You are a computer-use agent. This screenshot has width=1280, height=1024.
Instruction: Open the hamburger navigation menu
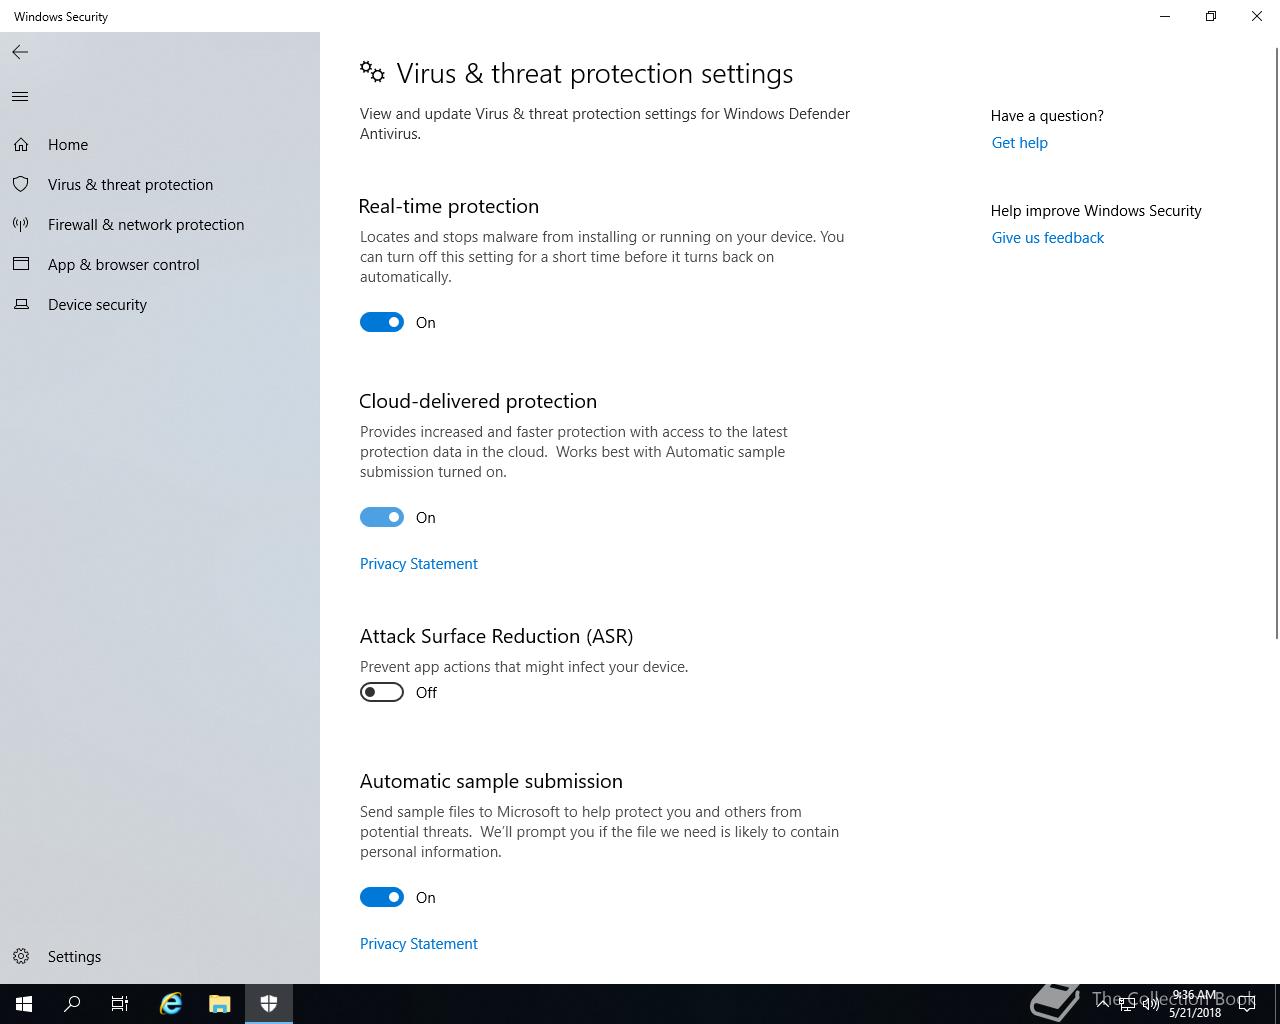[x=20, y=96]
